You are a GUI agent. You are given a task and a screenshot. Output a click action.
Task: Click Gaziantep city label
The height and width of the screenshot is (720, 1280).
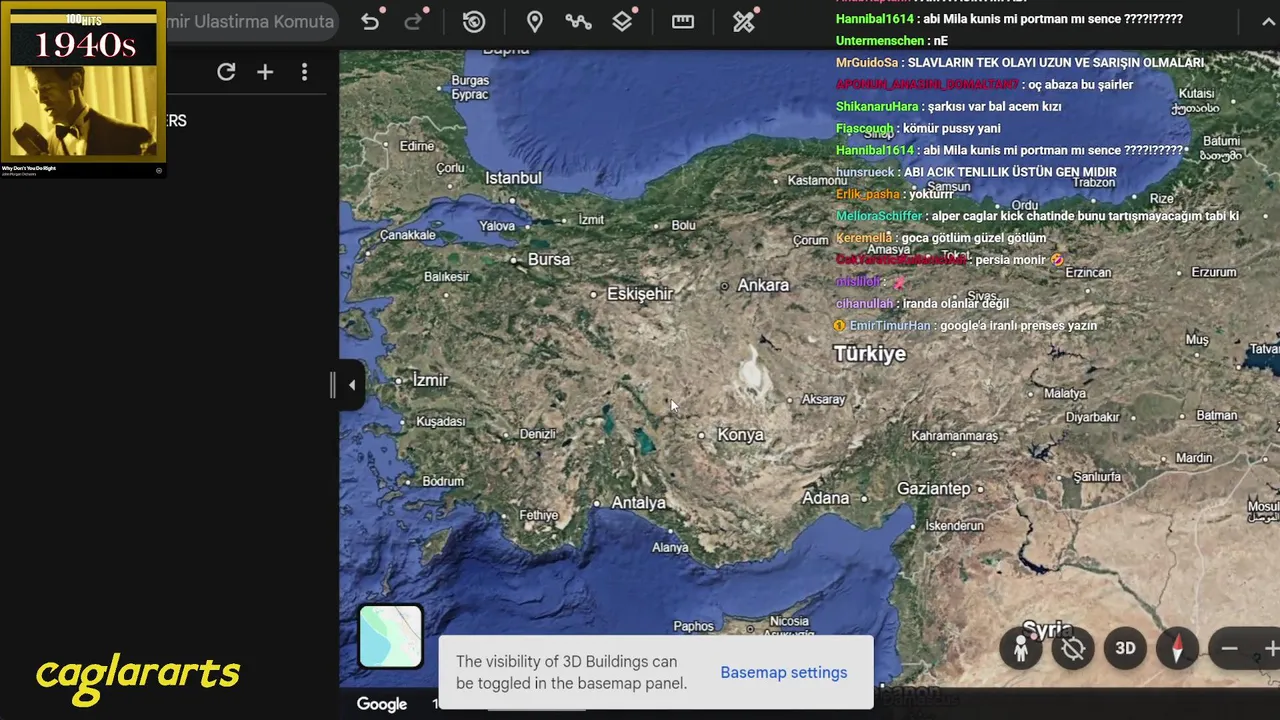click(933, 489)
